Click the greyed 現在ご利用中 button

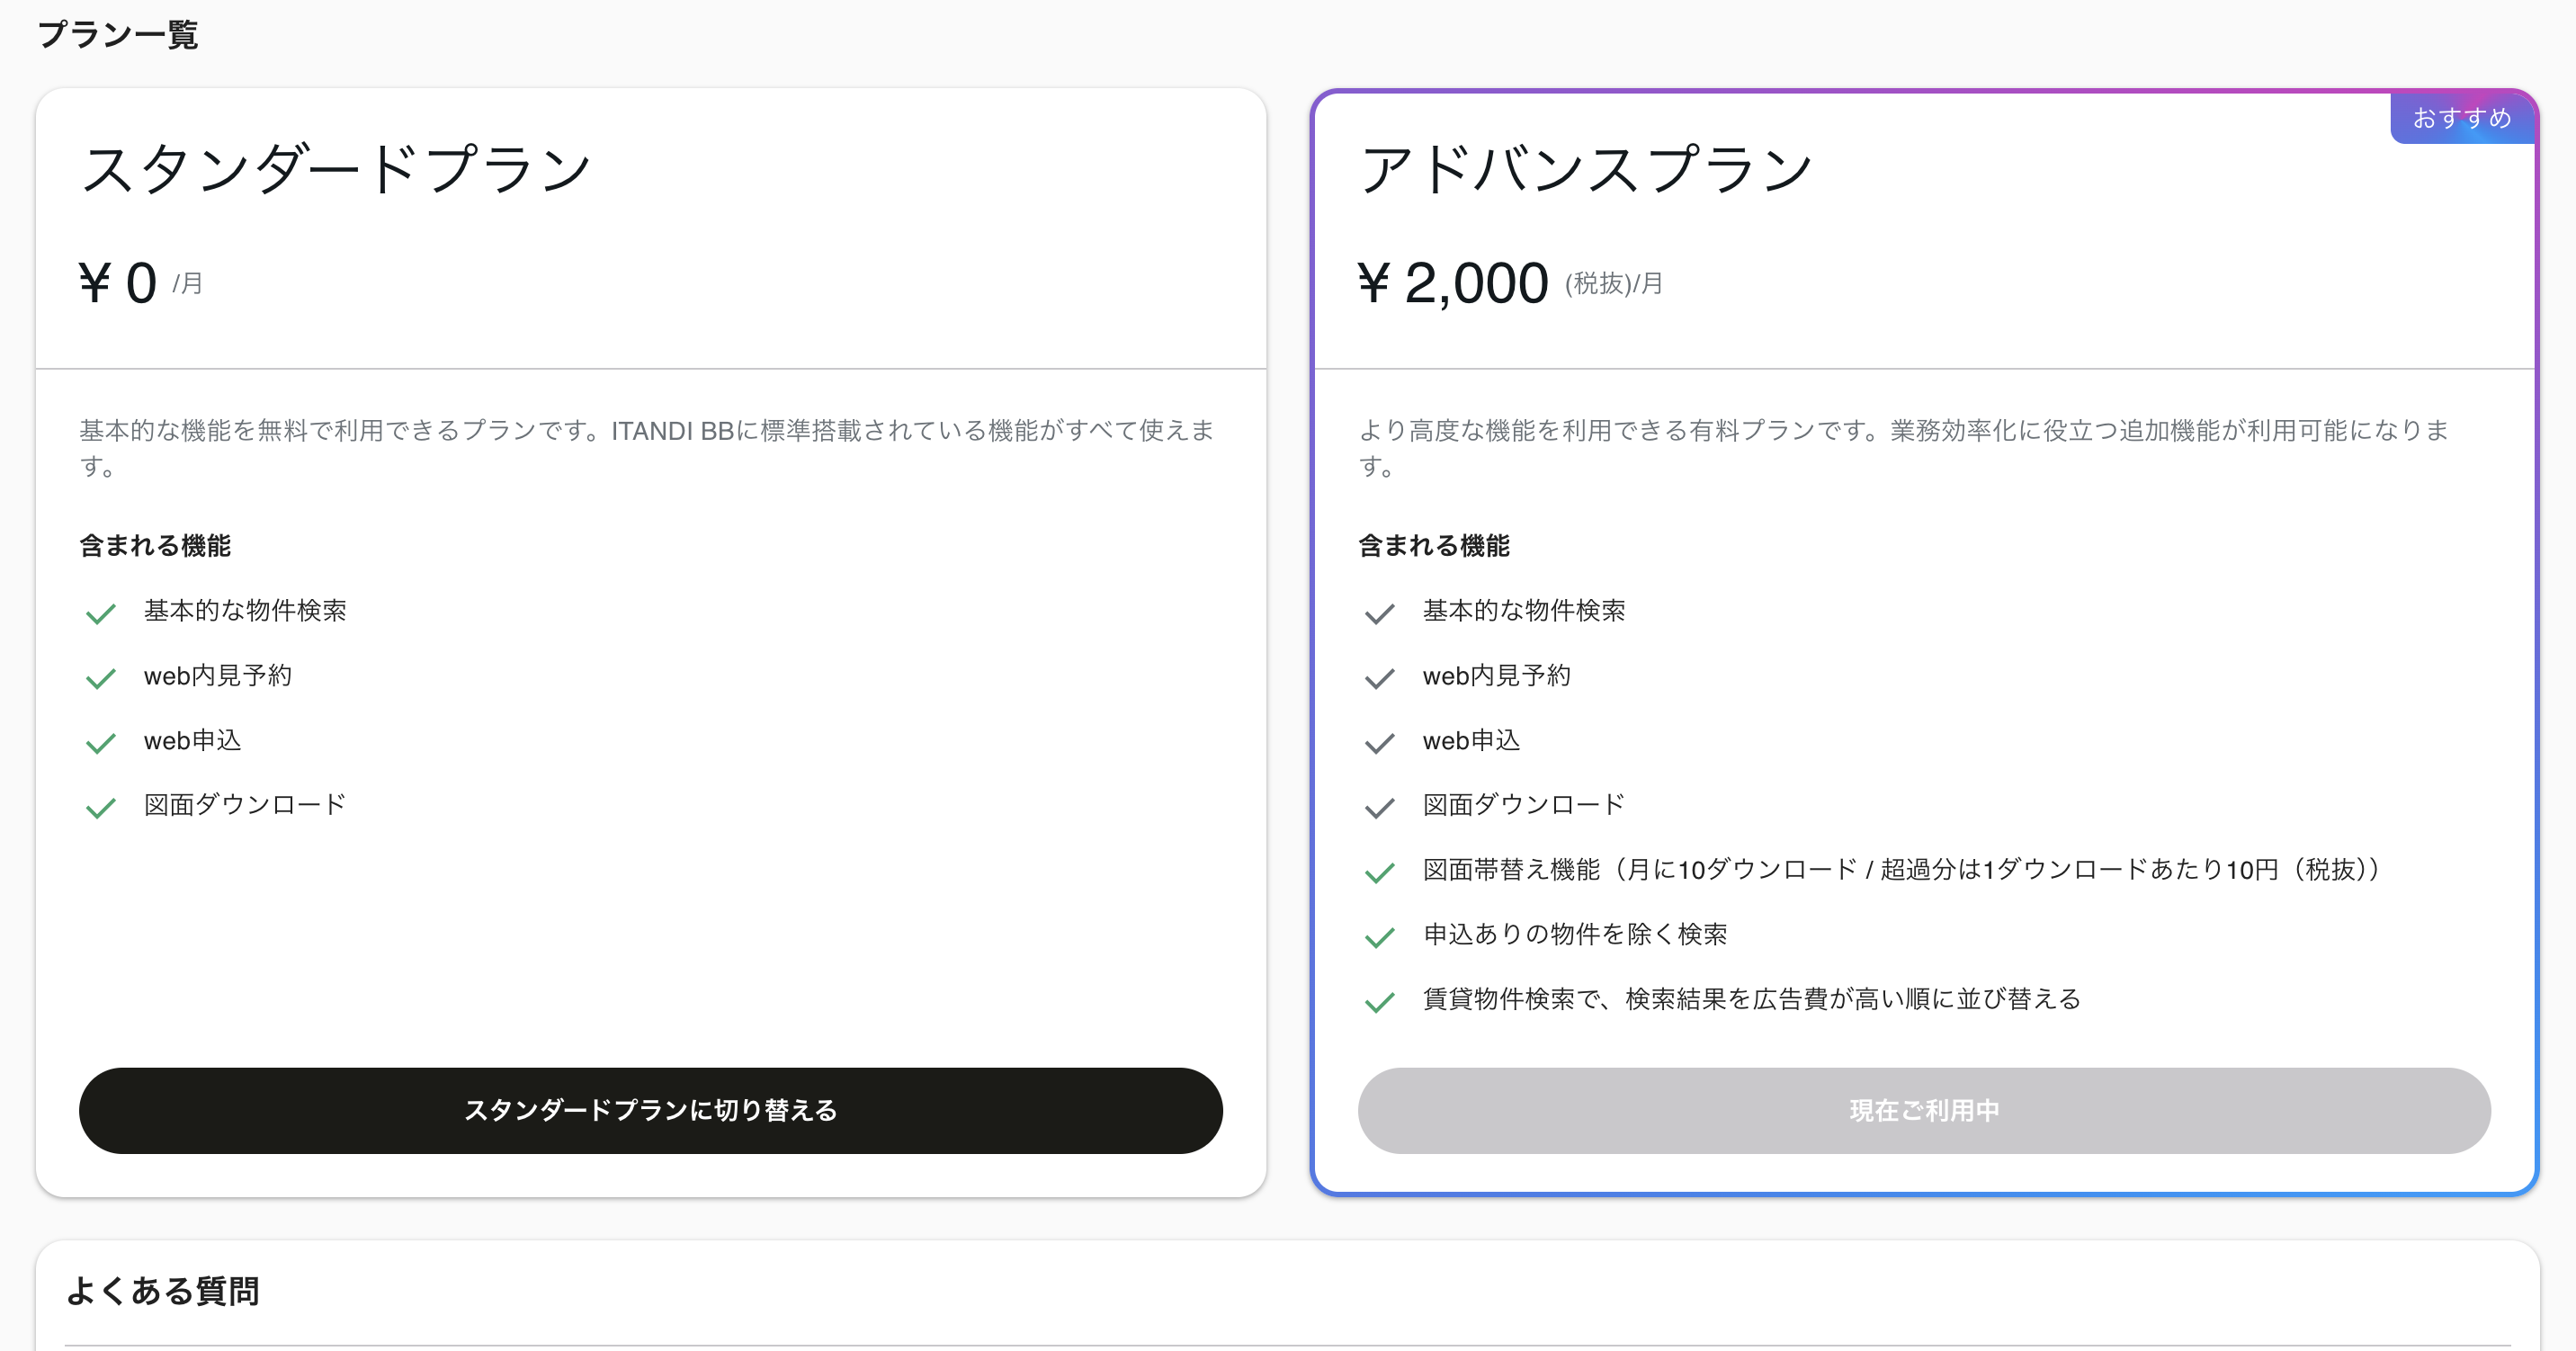[1923, 1110]
